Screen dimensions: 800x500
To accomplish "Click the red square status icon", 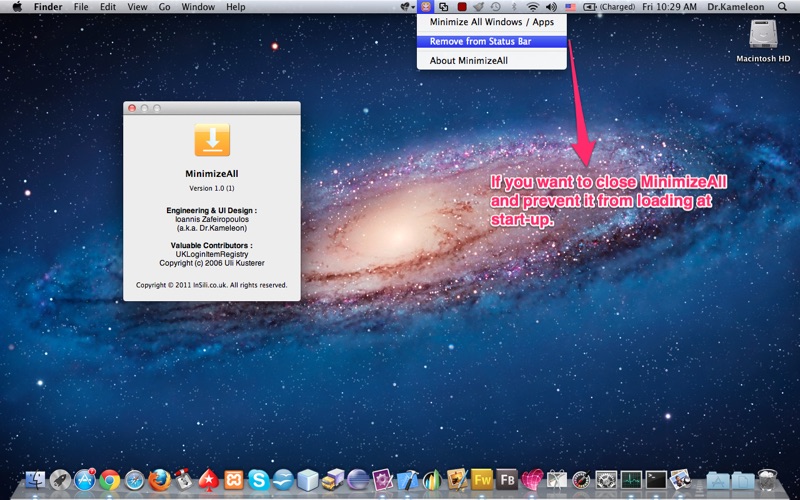I will coord(462,7).
